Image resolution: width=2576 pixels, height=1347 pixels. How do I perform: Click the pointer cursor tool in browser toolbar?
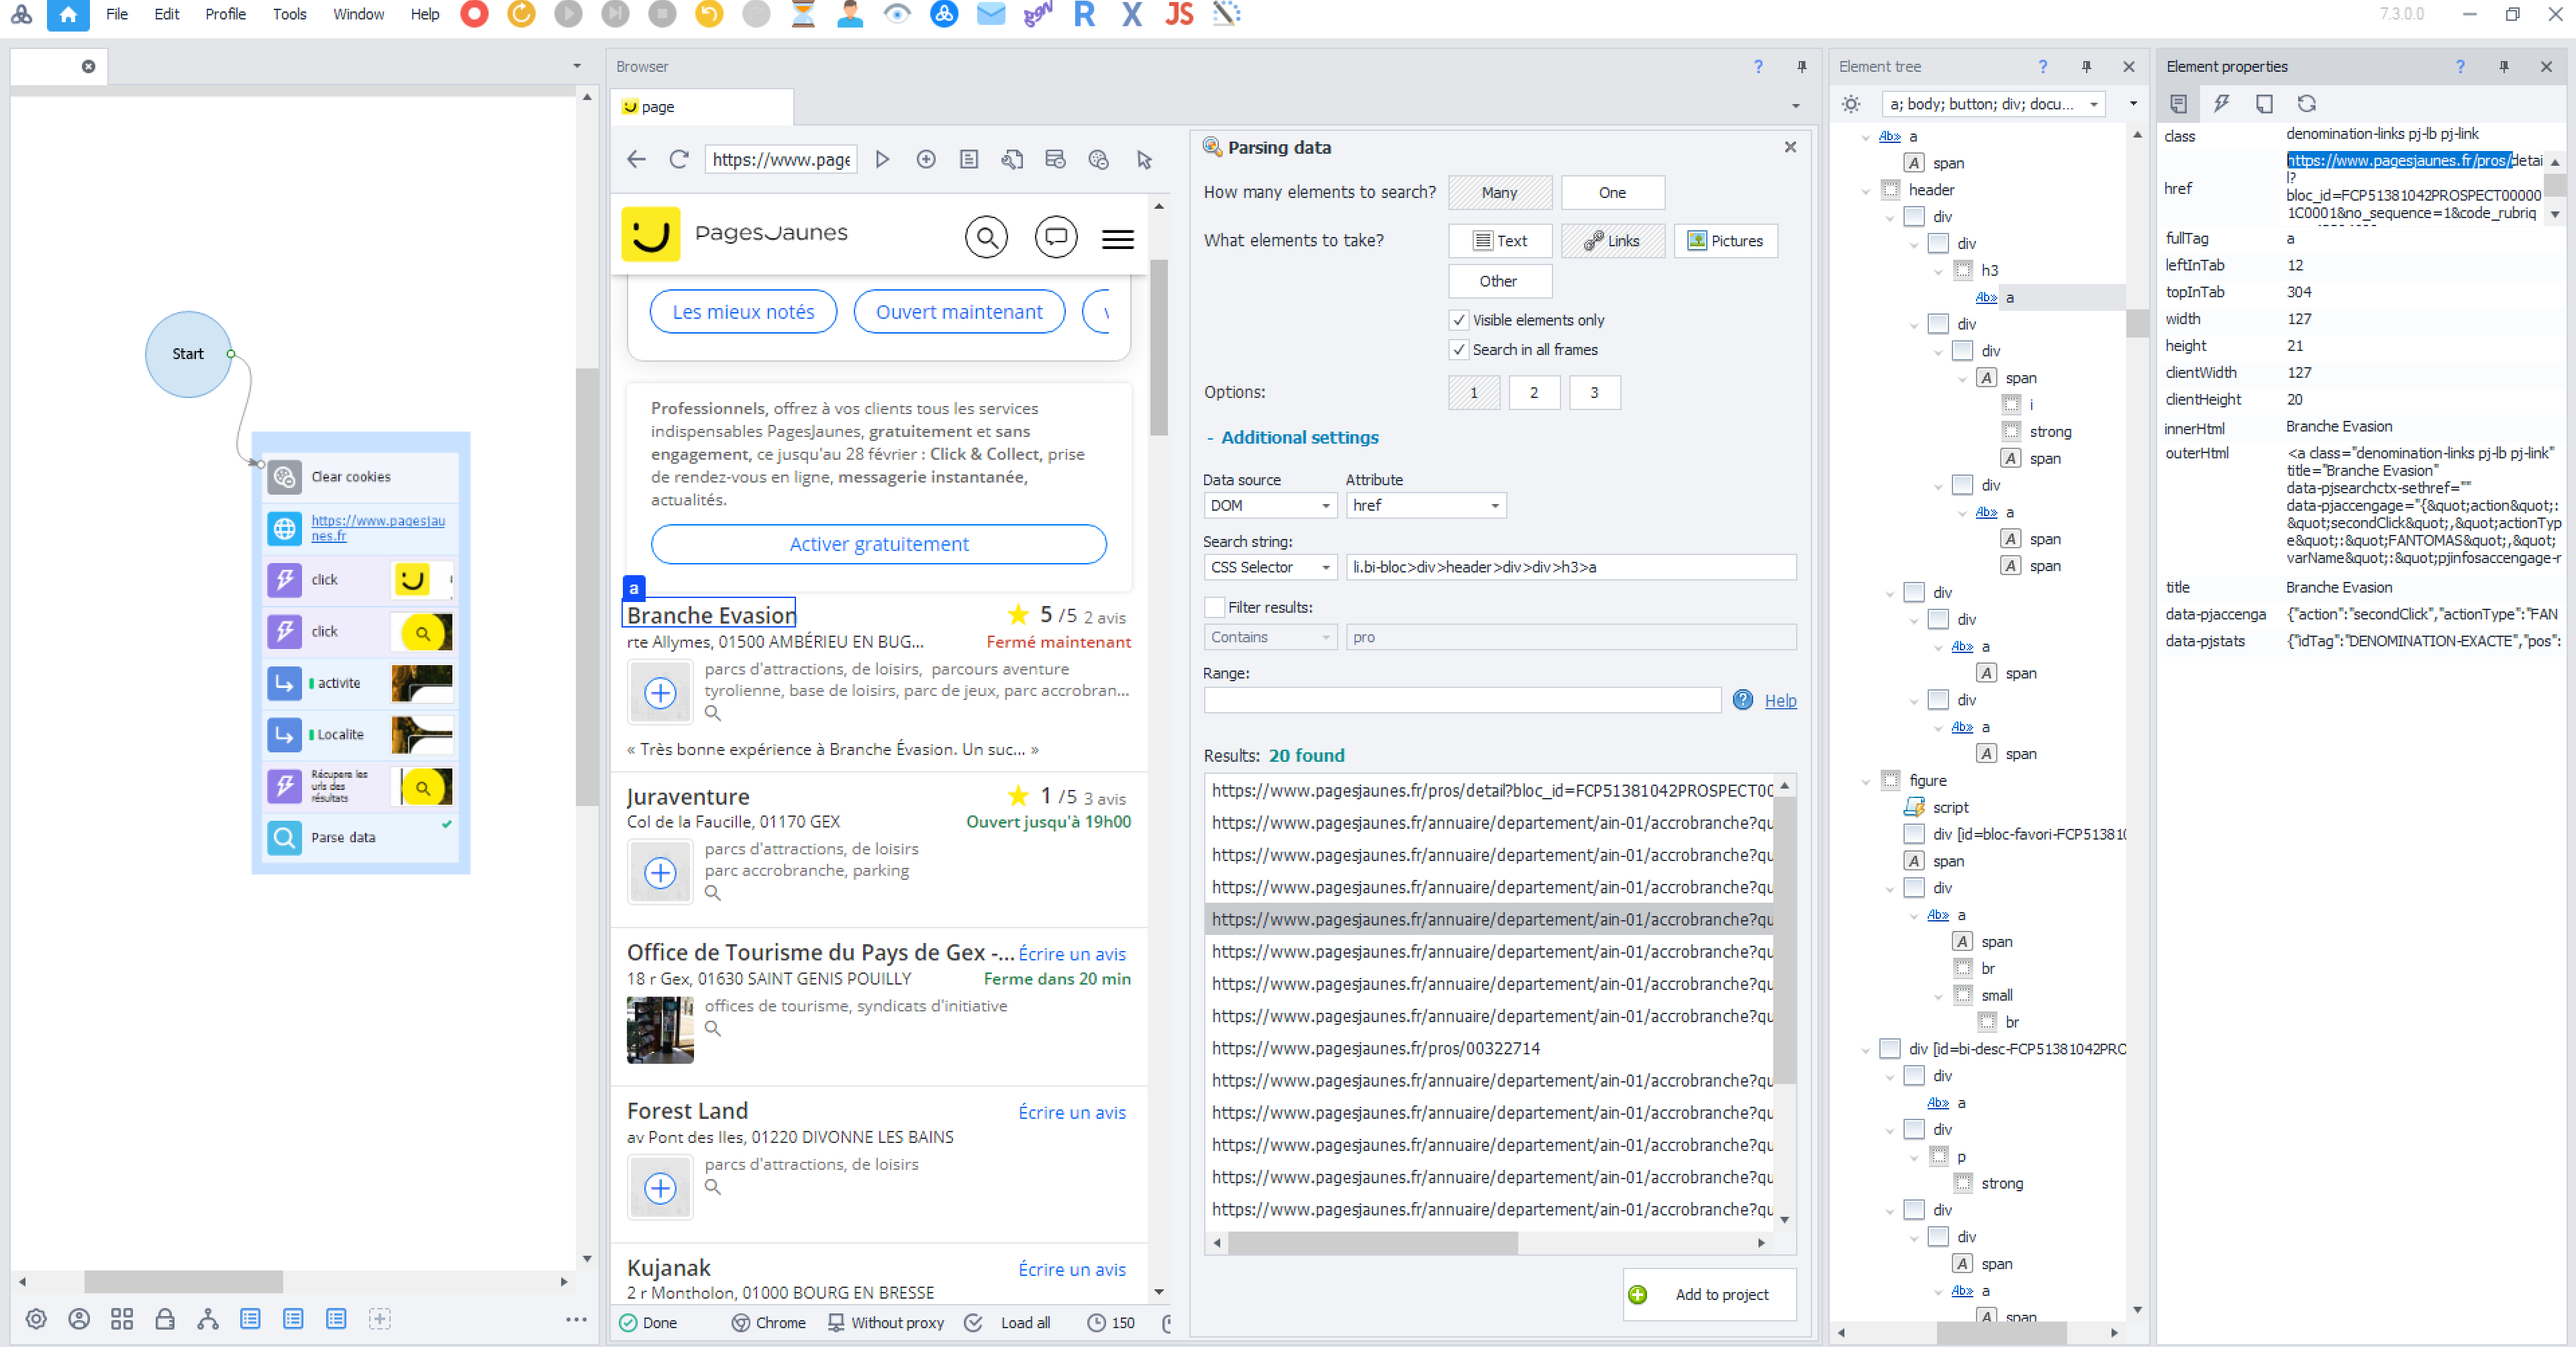tap(1144, 159)
